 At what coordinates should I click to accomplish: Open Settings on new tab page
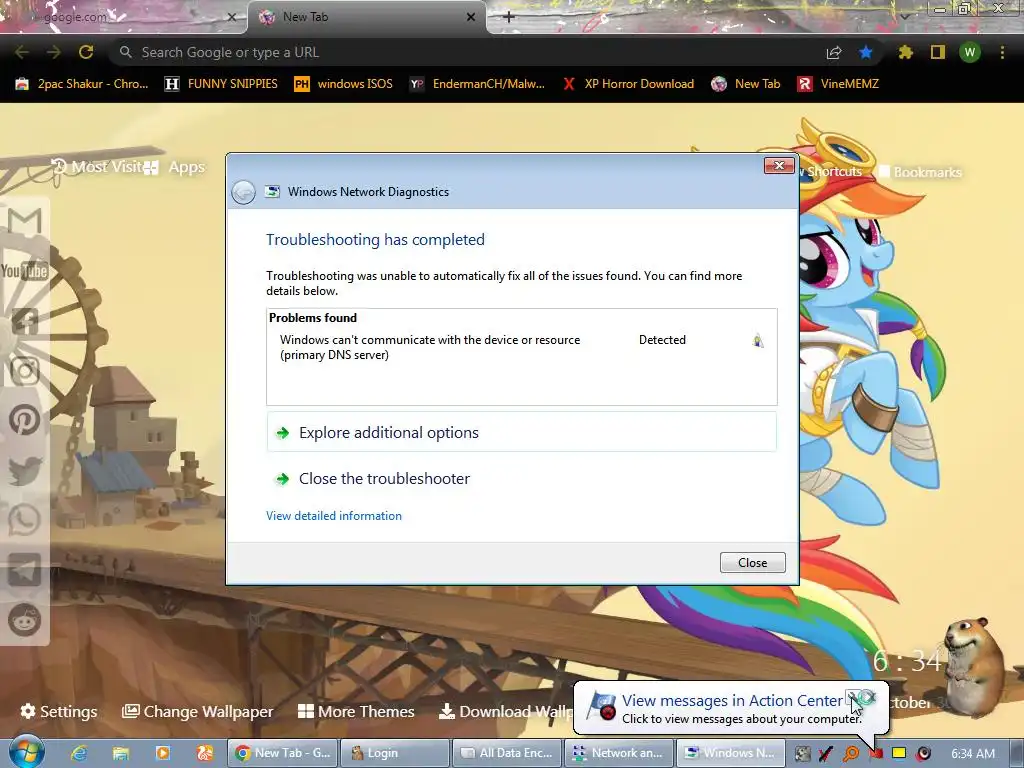[59, 712]
